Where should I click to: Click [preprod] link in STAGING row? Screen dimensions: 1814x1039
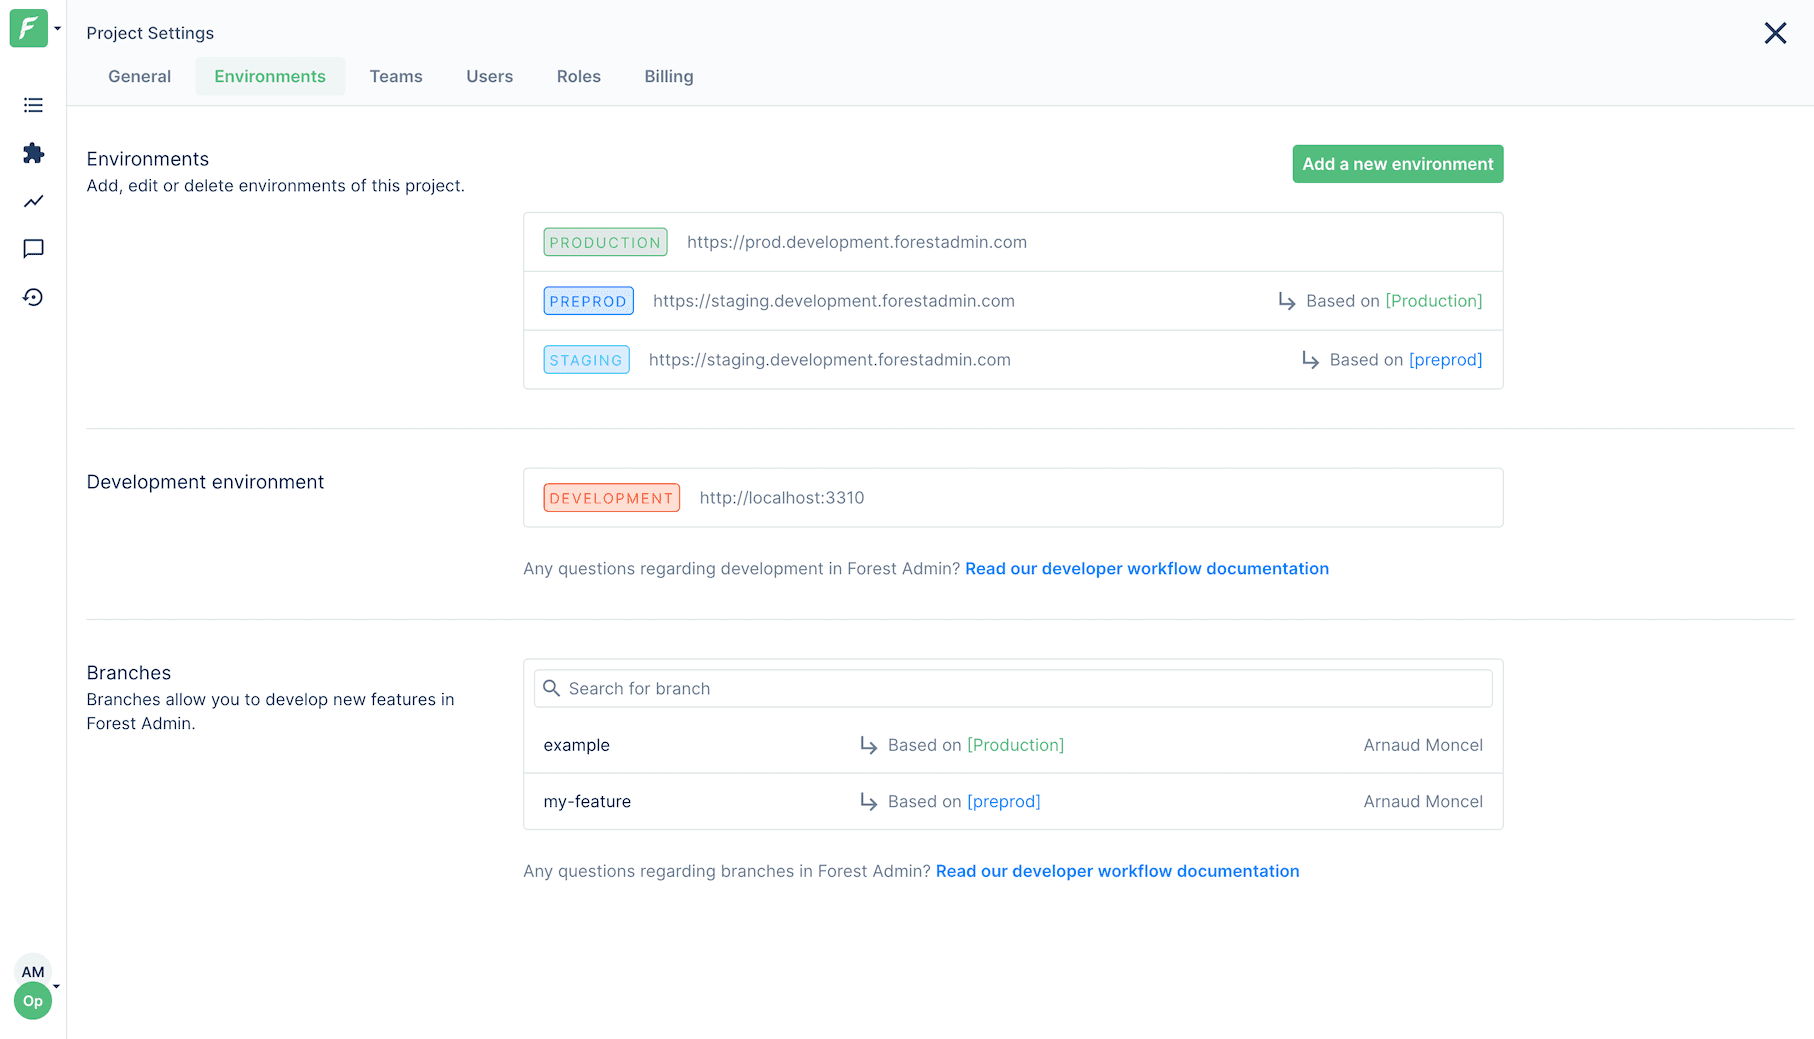coord(1446,360)
